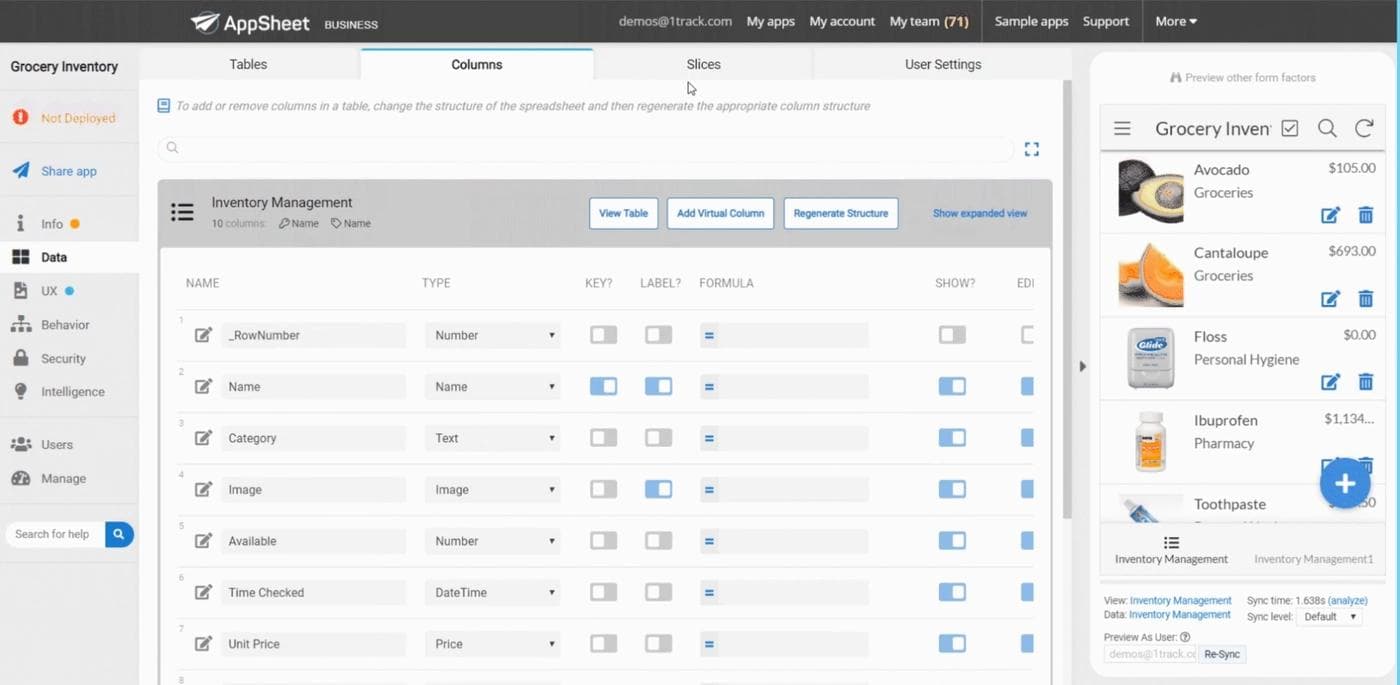Click the magnifier search icon in preview header
This screenshot has height=685, width=1400.
pyautogui.click(x=1326, y=128)
